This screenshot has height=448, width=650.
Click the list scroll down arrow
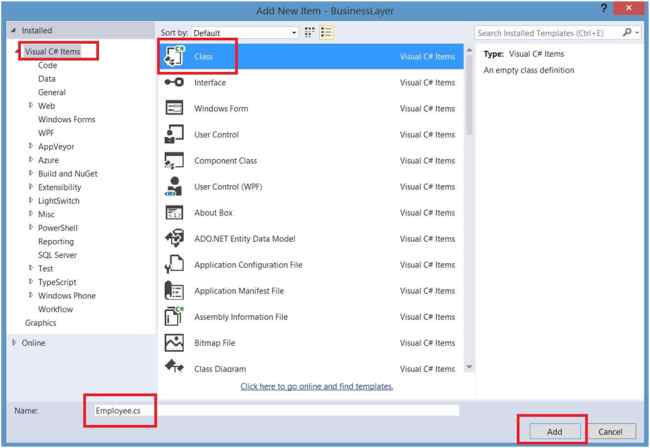(x=469, y=367)
